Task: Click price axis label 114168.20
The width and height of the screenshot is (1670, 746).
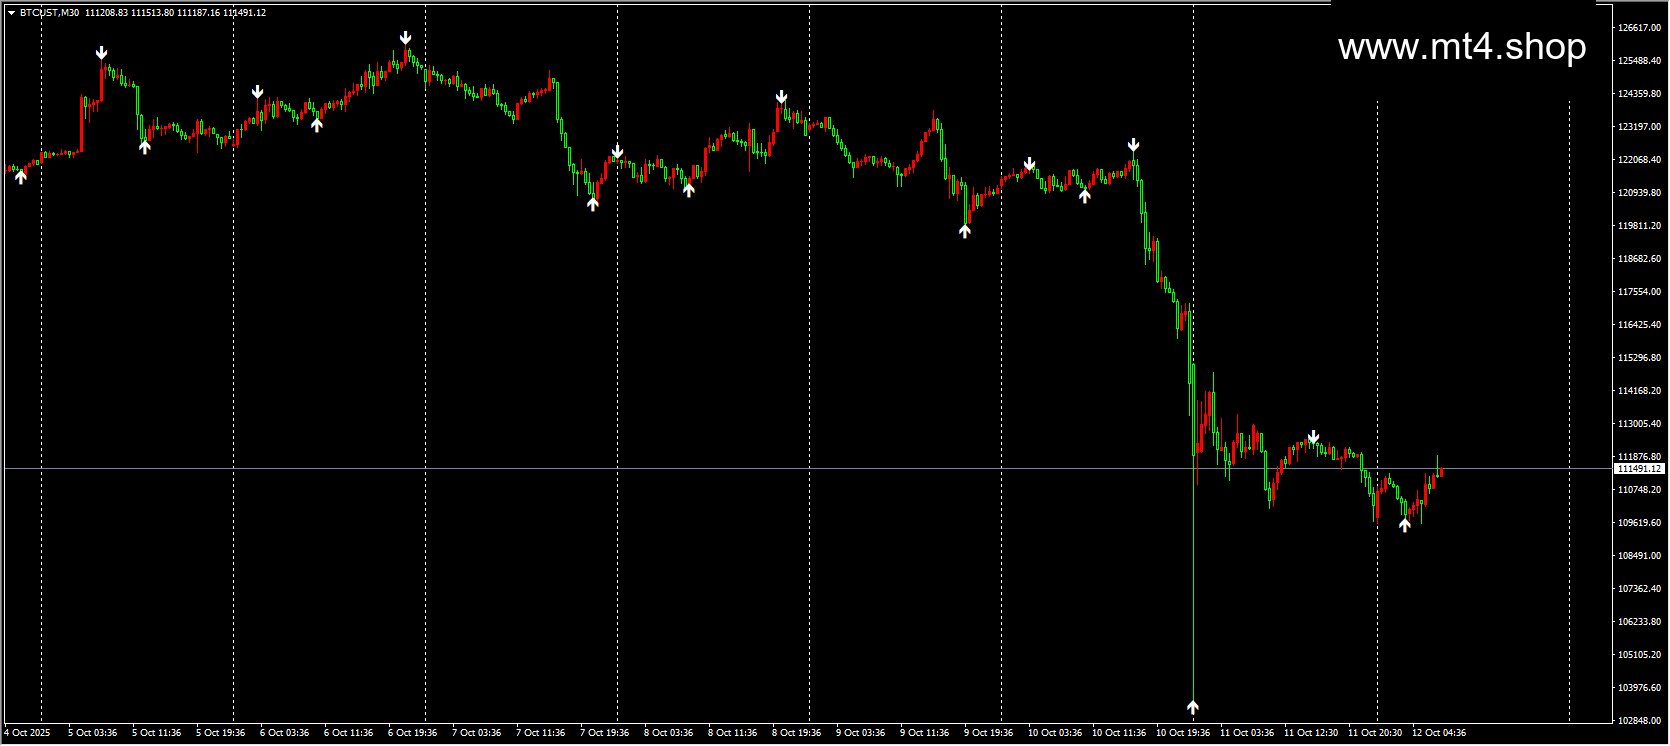Action: [x=1640, y=391]
